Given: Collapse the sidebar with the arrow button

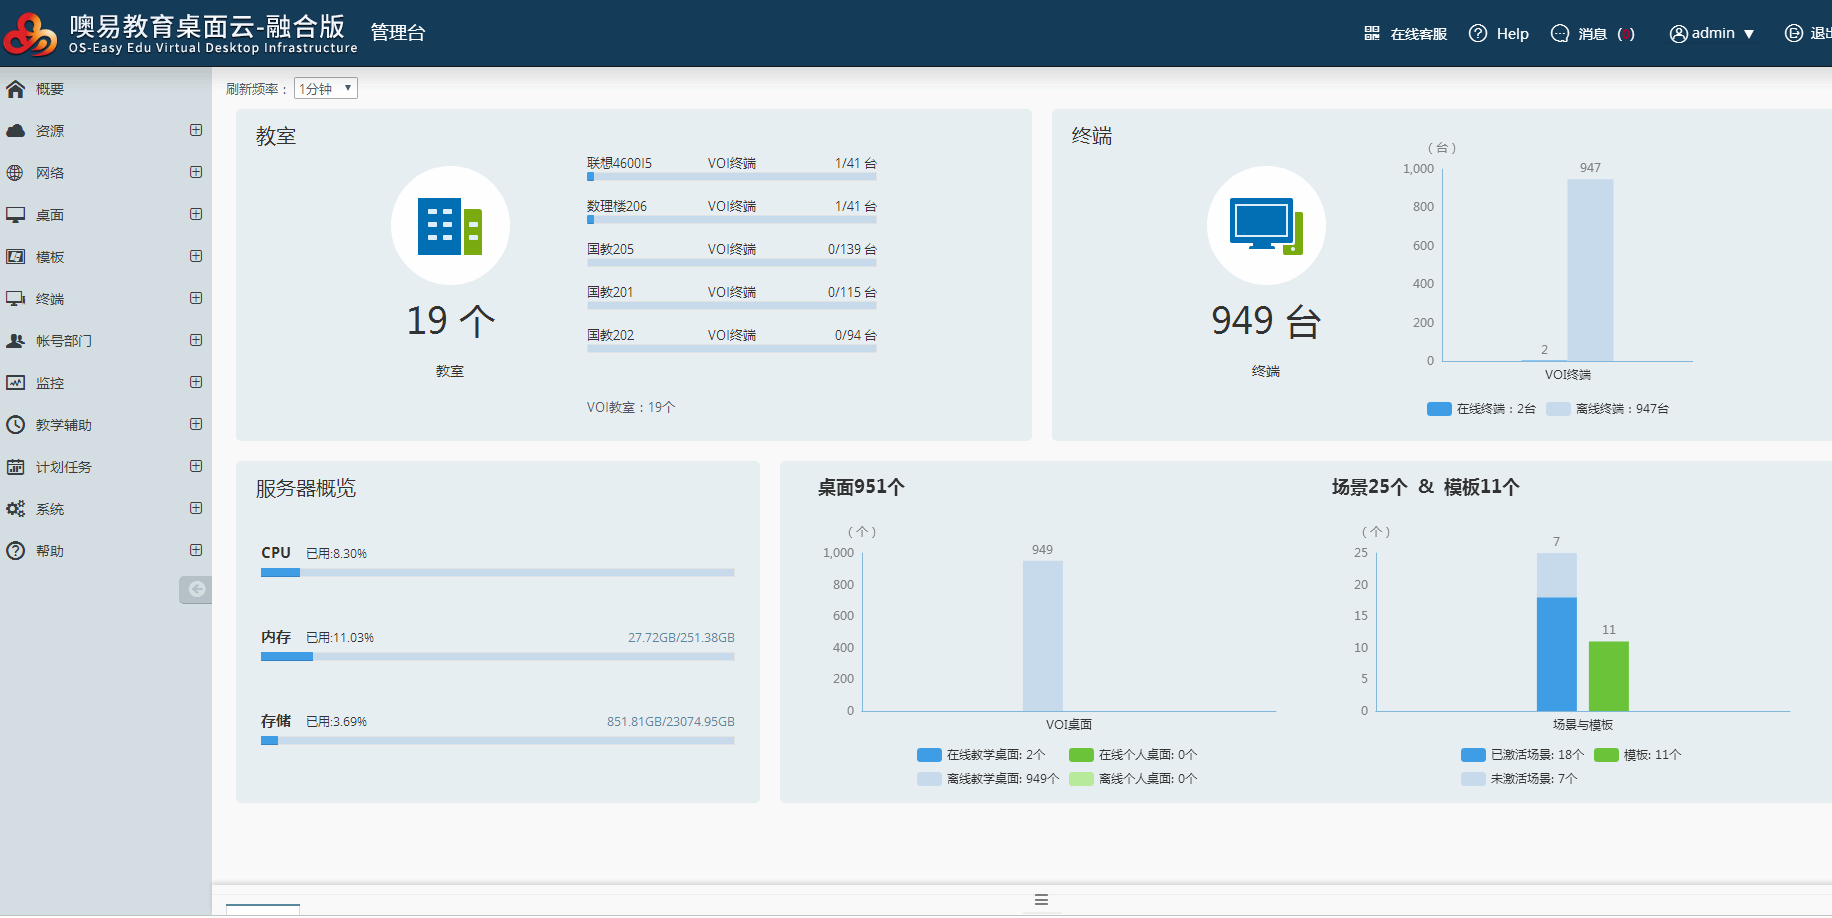Looking at the screenshot, I should click(196, 589).
